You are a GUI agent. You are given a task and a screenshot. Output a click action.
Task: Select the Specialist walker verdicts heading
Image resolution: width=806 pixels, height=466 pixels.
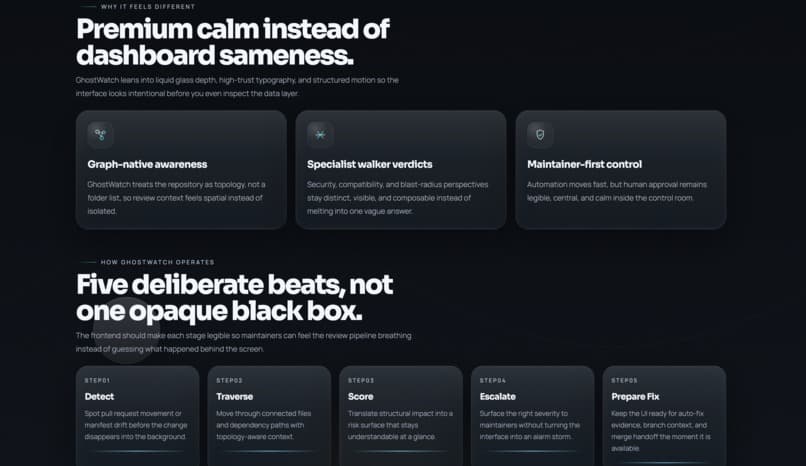click(x=370, y=164)
